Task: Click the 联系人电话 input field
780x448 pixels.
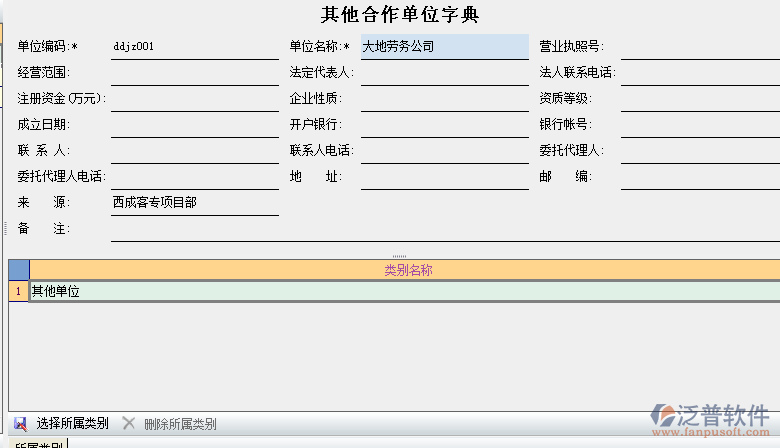Action: [445, 151]
